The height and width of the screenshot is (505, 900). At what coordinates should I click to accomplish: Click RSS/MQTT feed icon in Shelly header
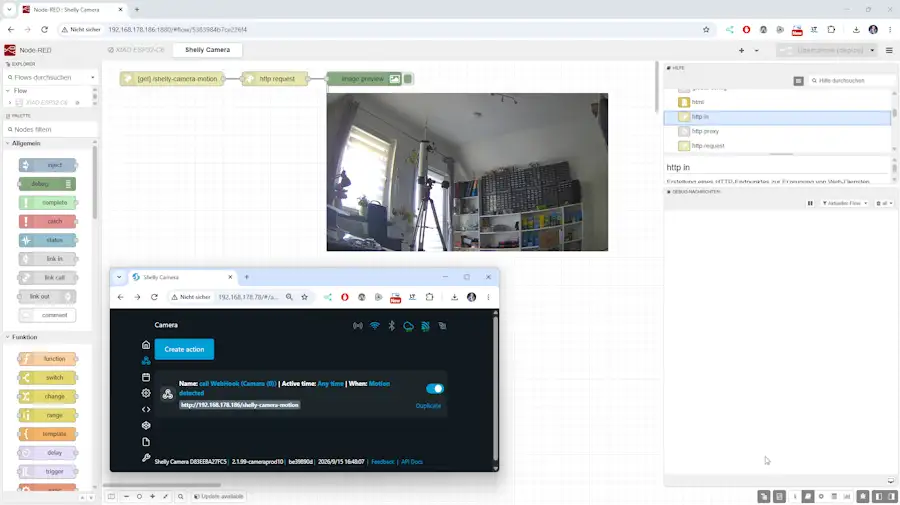coord(425,326)
